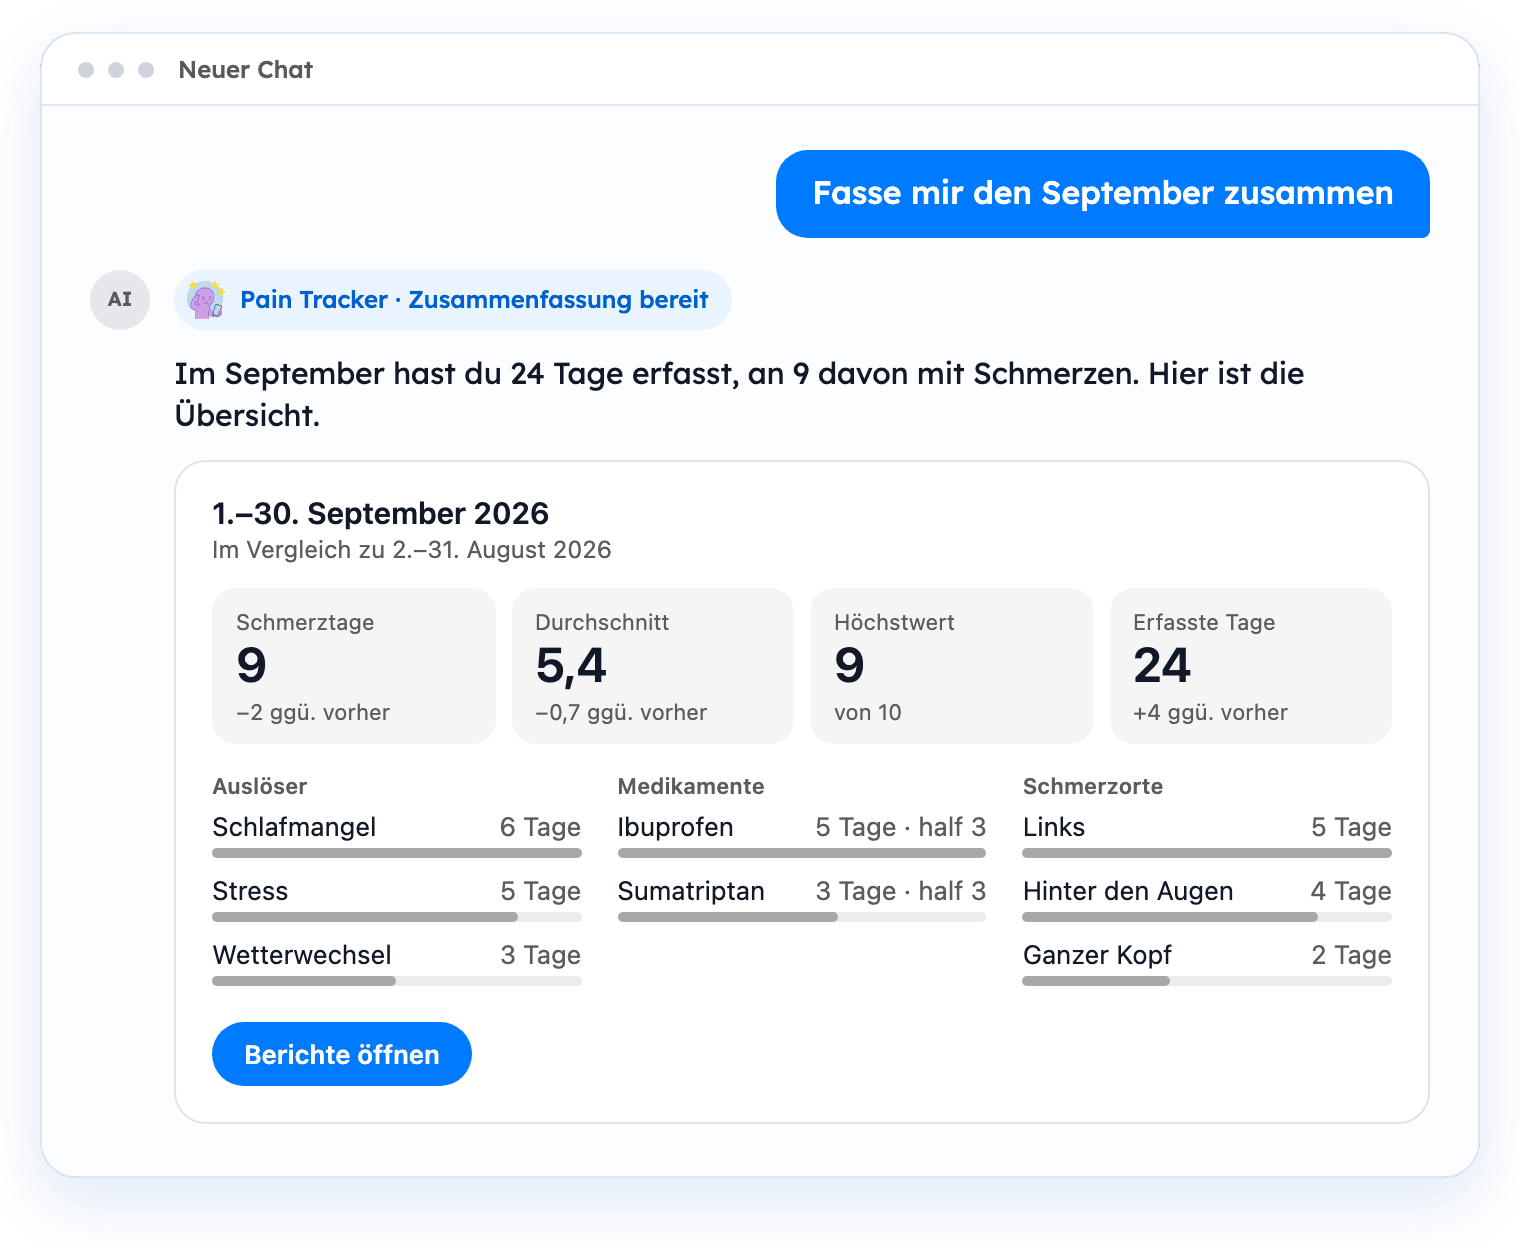
Task: Click the Sumatriptan progress bar
Action: point(802,917)
